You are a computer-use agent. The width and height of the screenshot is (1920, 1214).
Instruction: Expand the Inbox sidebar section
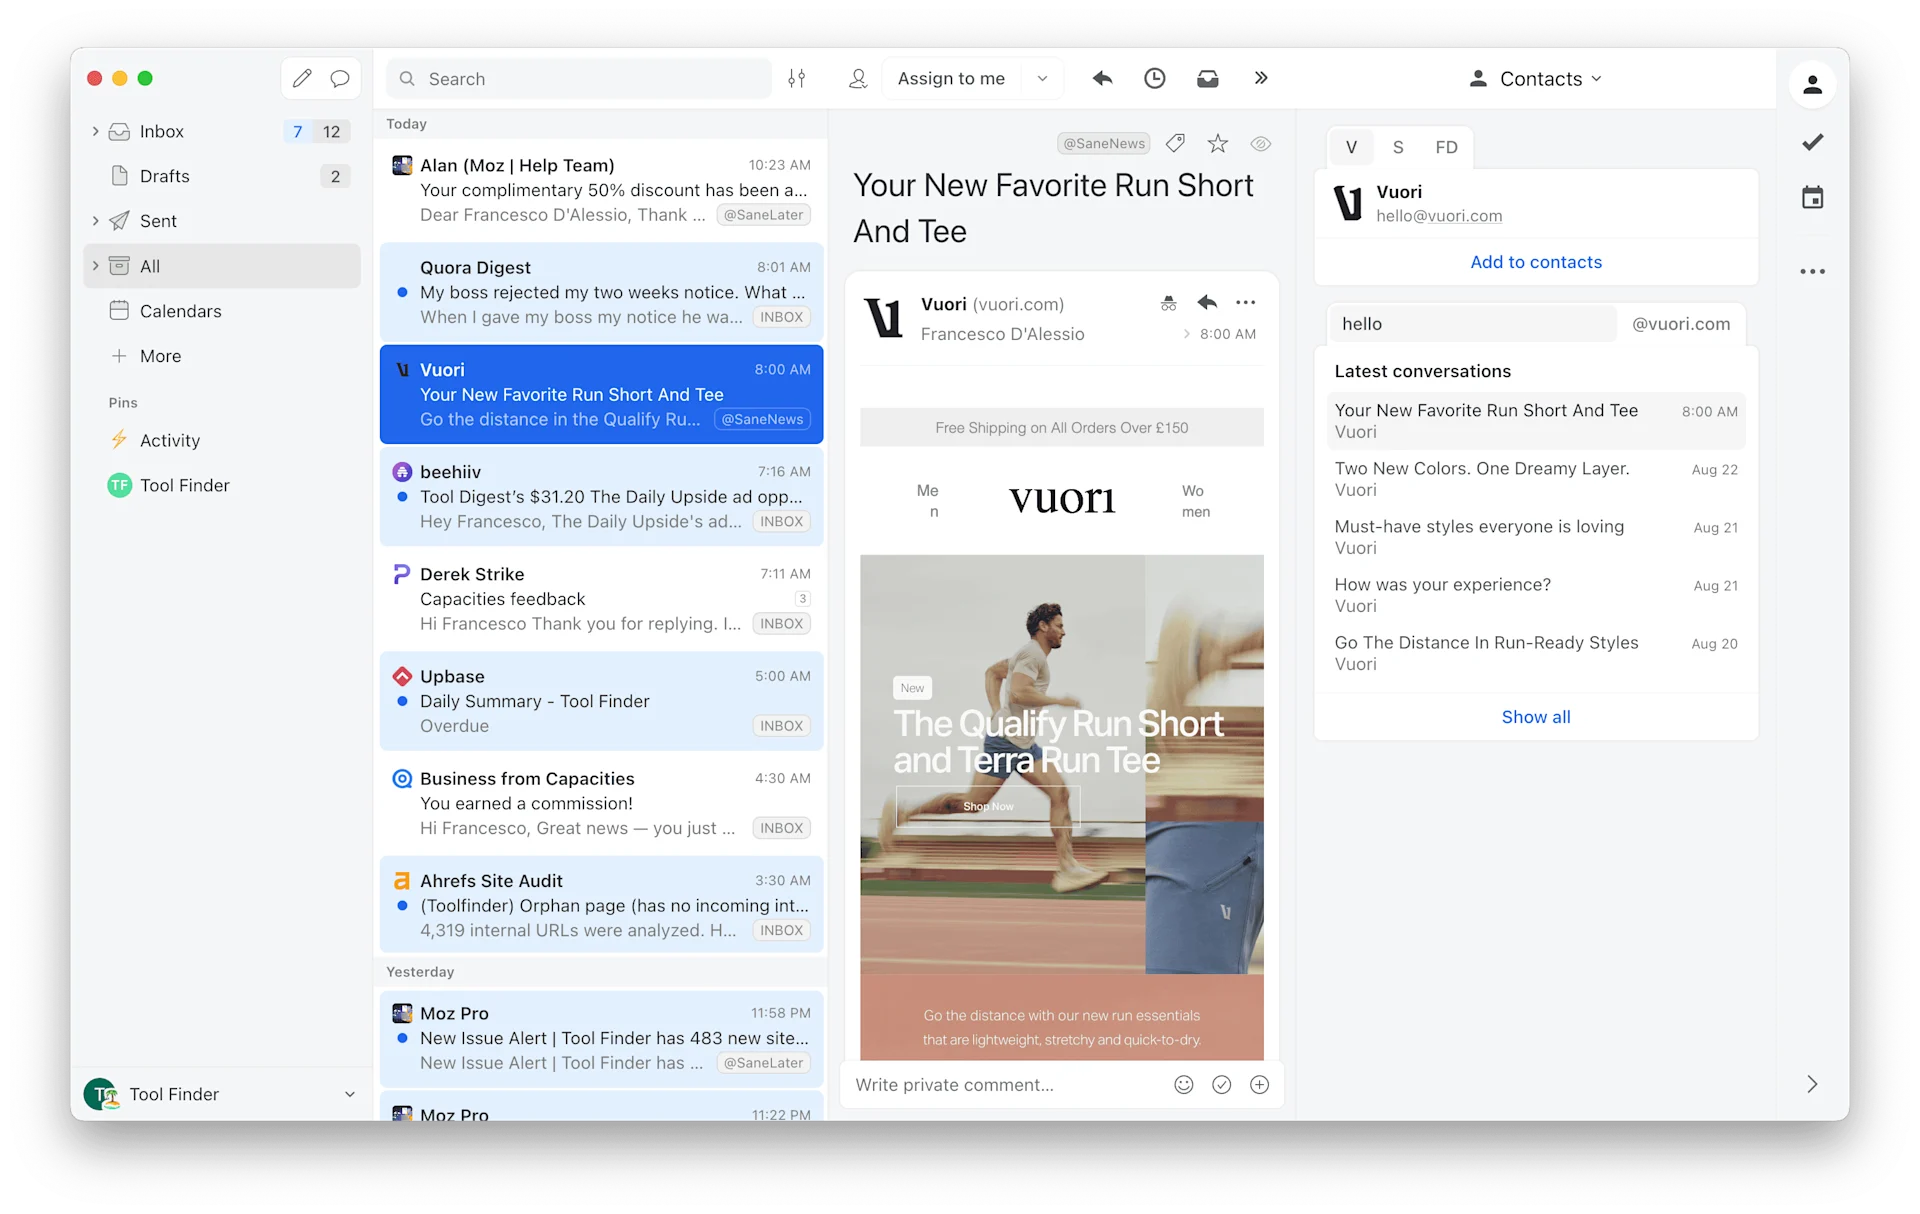(95, 131)
